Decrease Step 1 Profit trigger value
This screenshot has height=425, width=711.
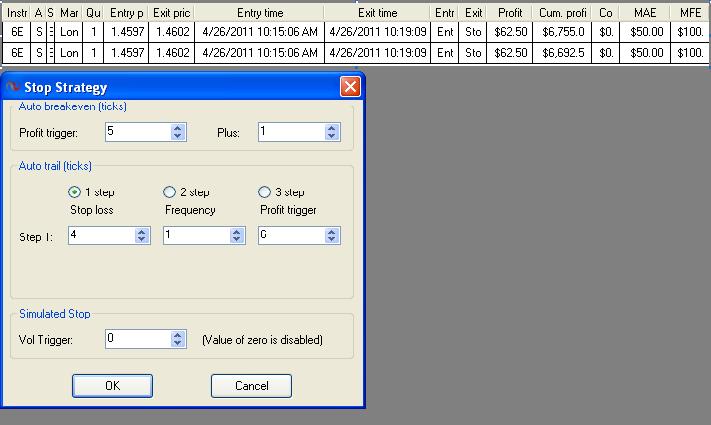(331, 239)
